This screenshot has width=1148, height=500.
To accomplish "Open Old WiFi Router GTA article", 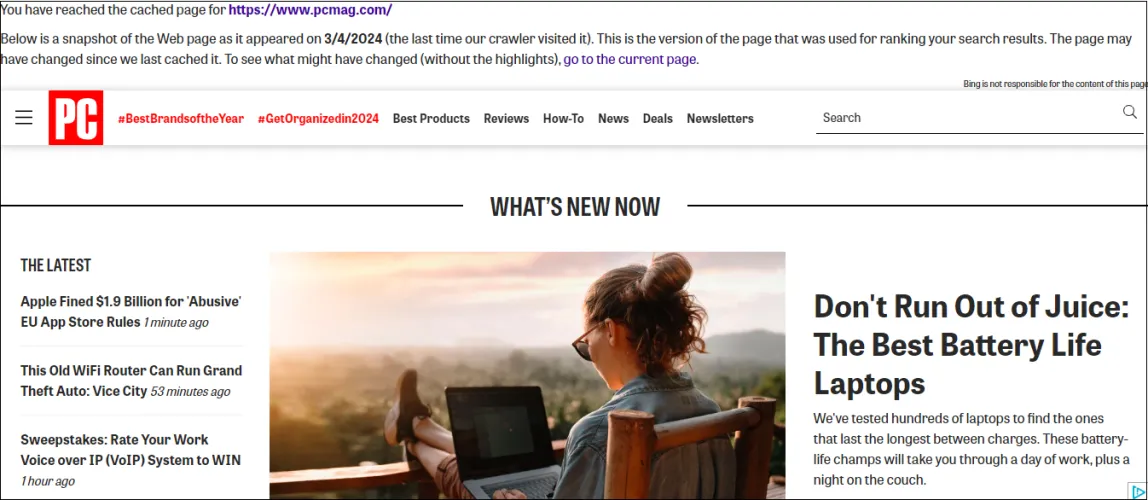I will click(131, 381).
